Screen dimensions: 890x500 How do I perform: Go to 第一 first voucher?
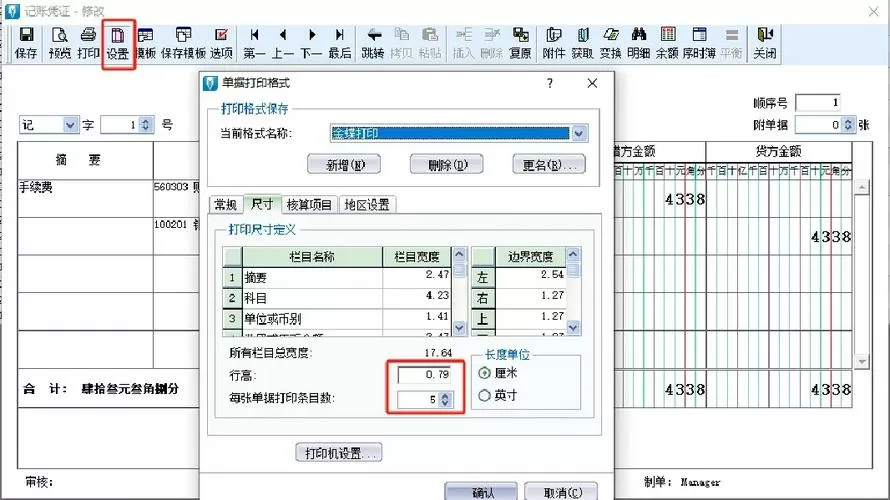(254, 43)
